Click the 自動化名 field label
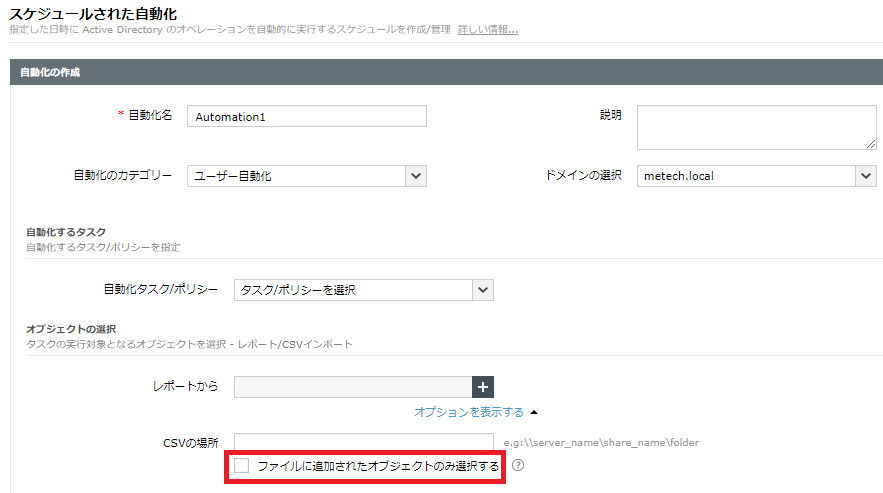The image size is (883, 493). click(150, 115)
